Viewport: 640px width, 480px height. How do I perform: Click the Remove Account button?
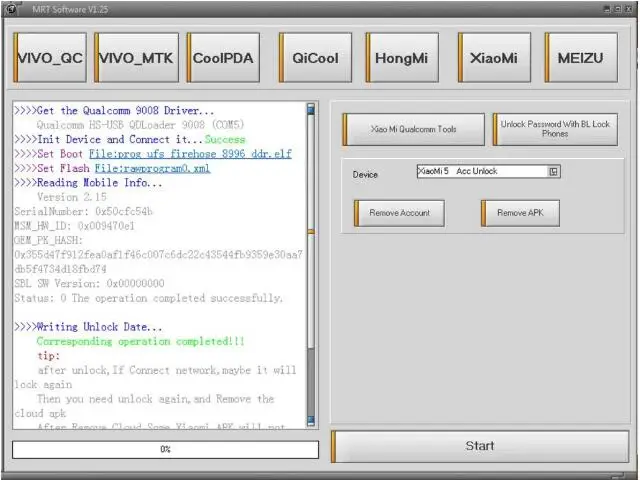399,213
